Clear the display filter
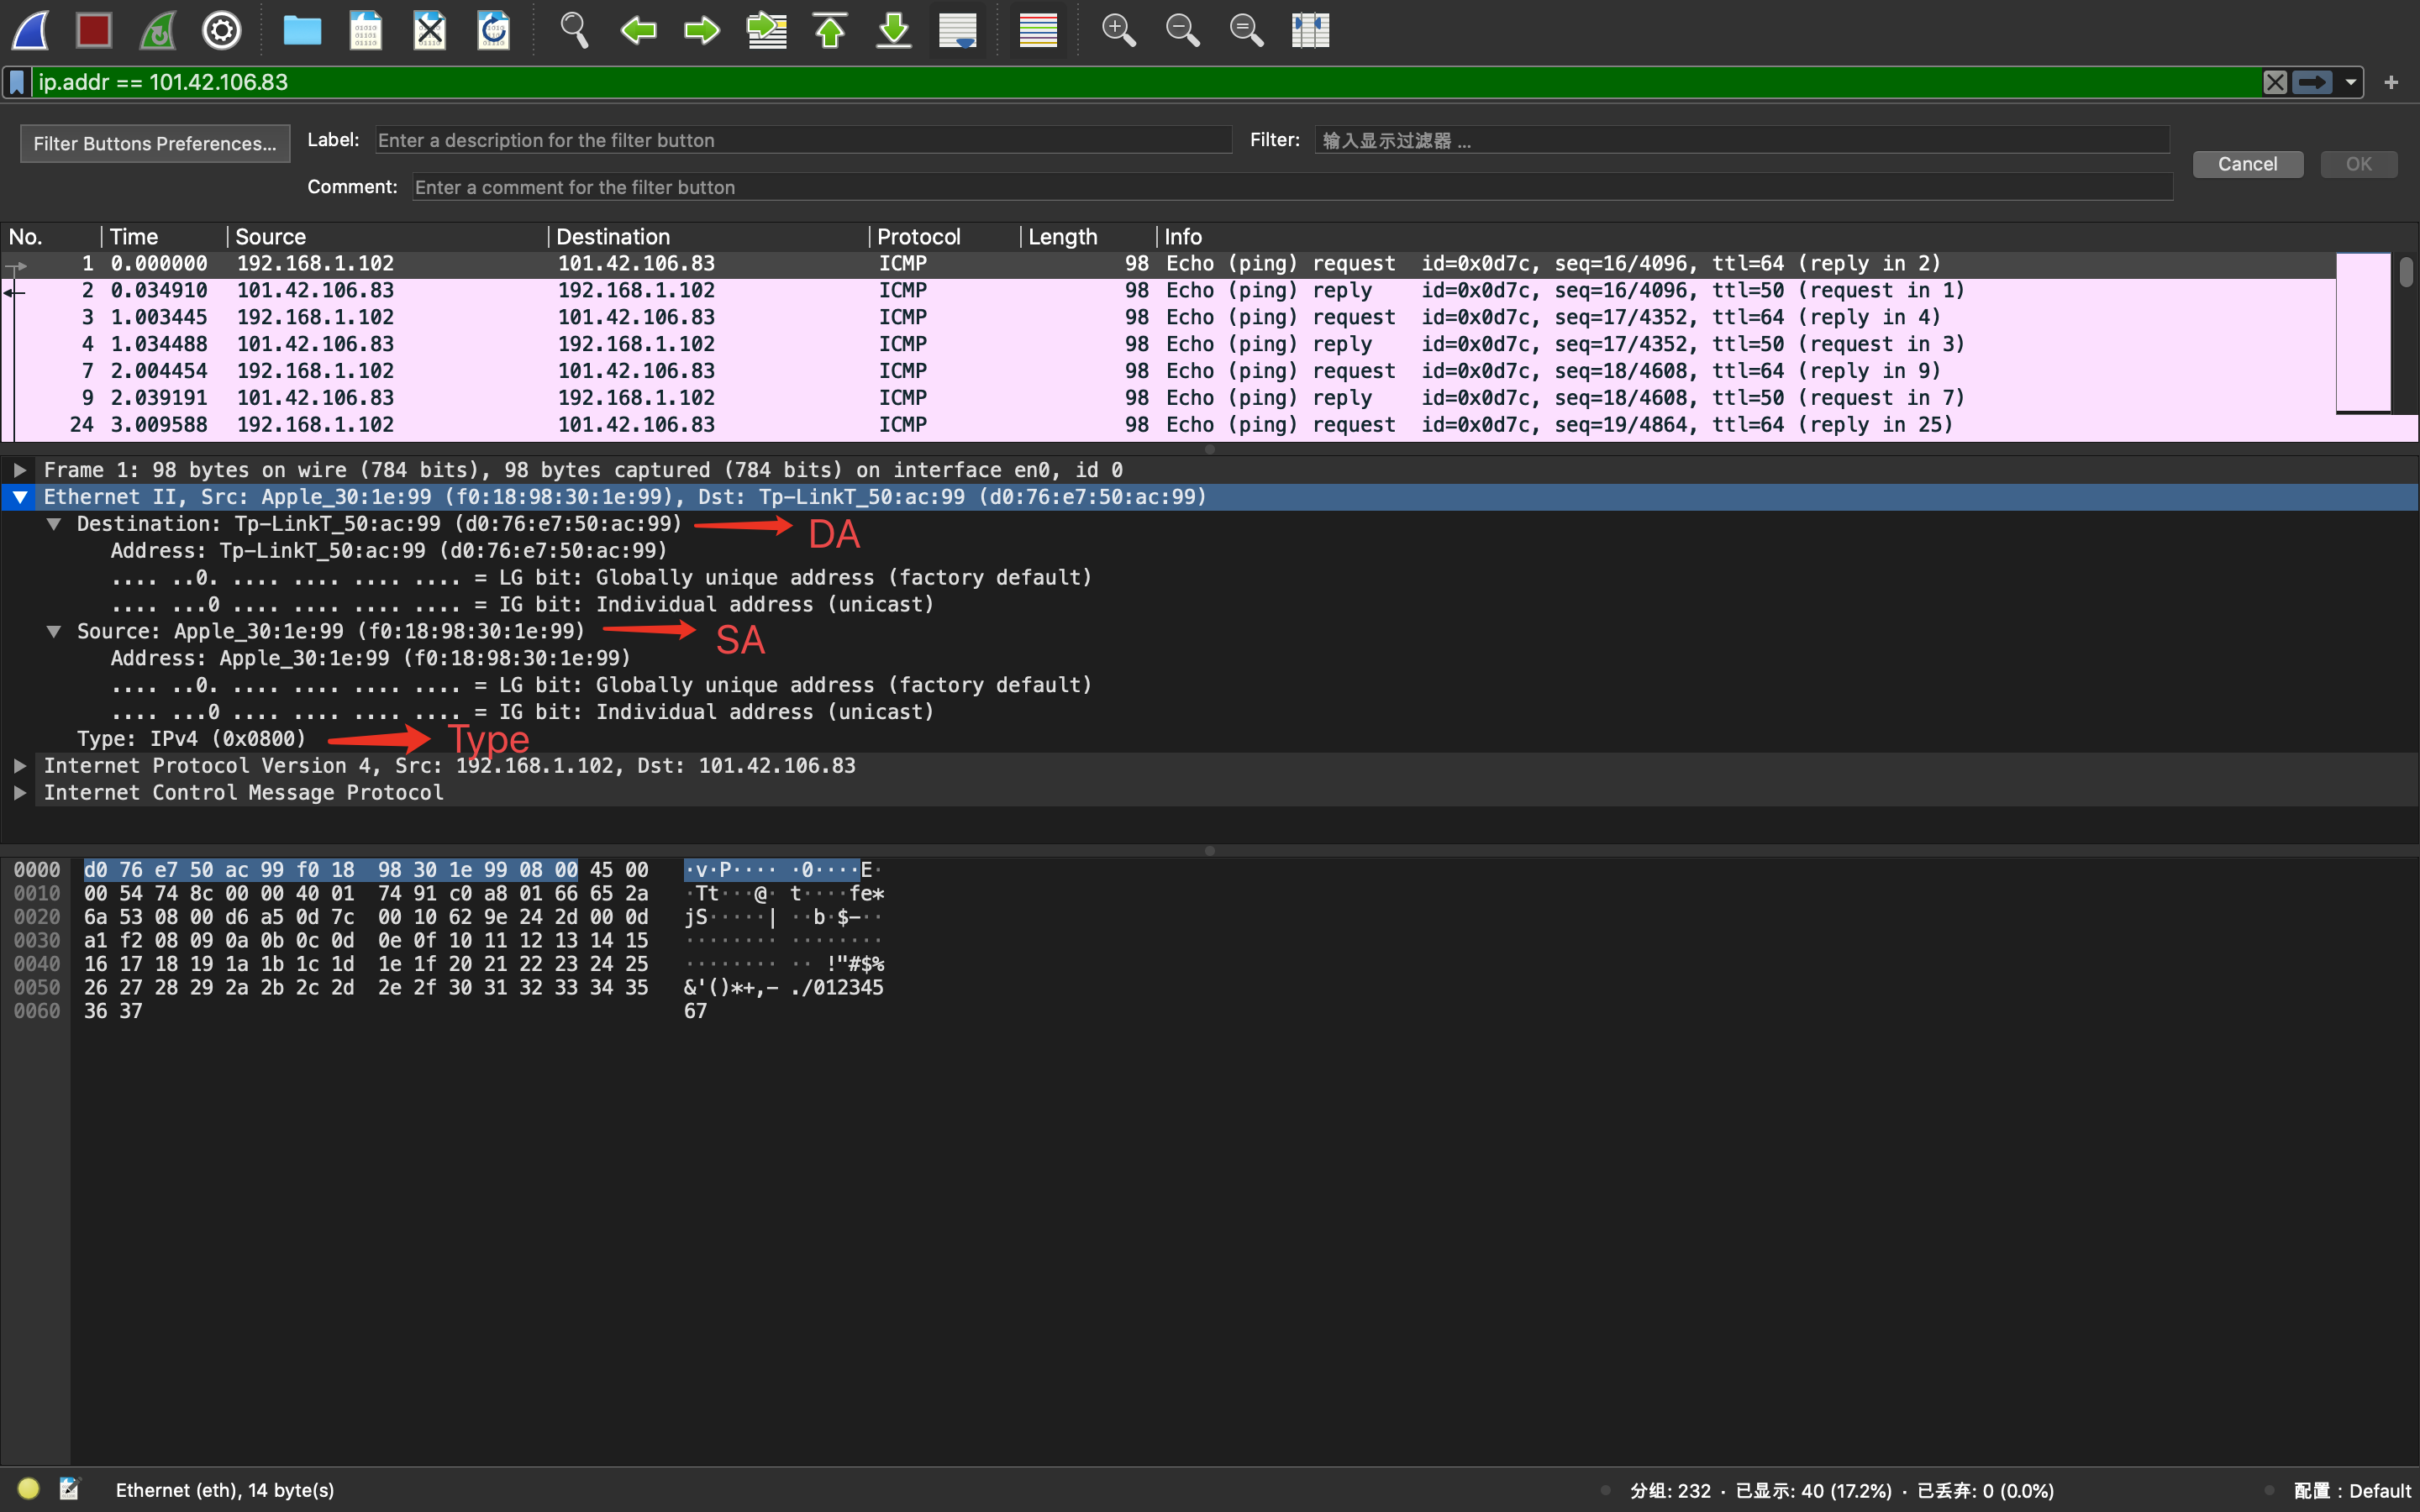Screen dimensions: 2420x1512 (x=2275, y=82)
